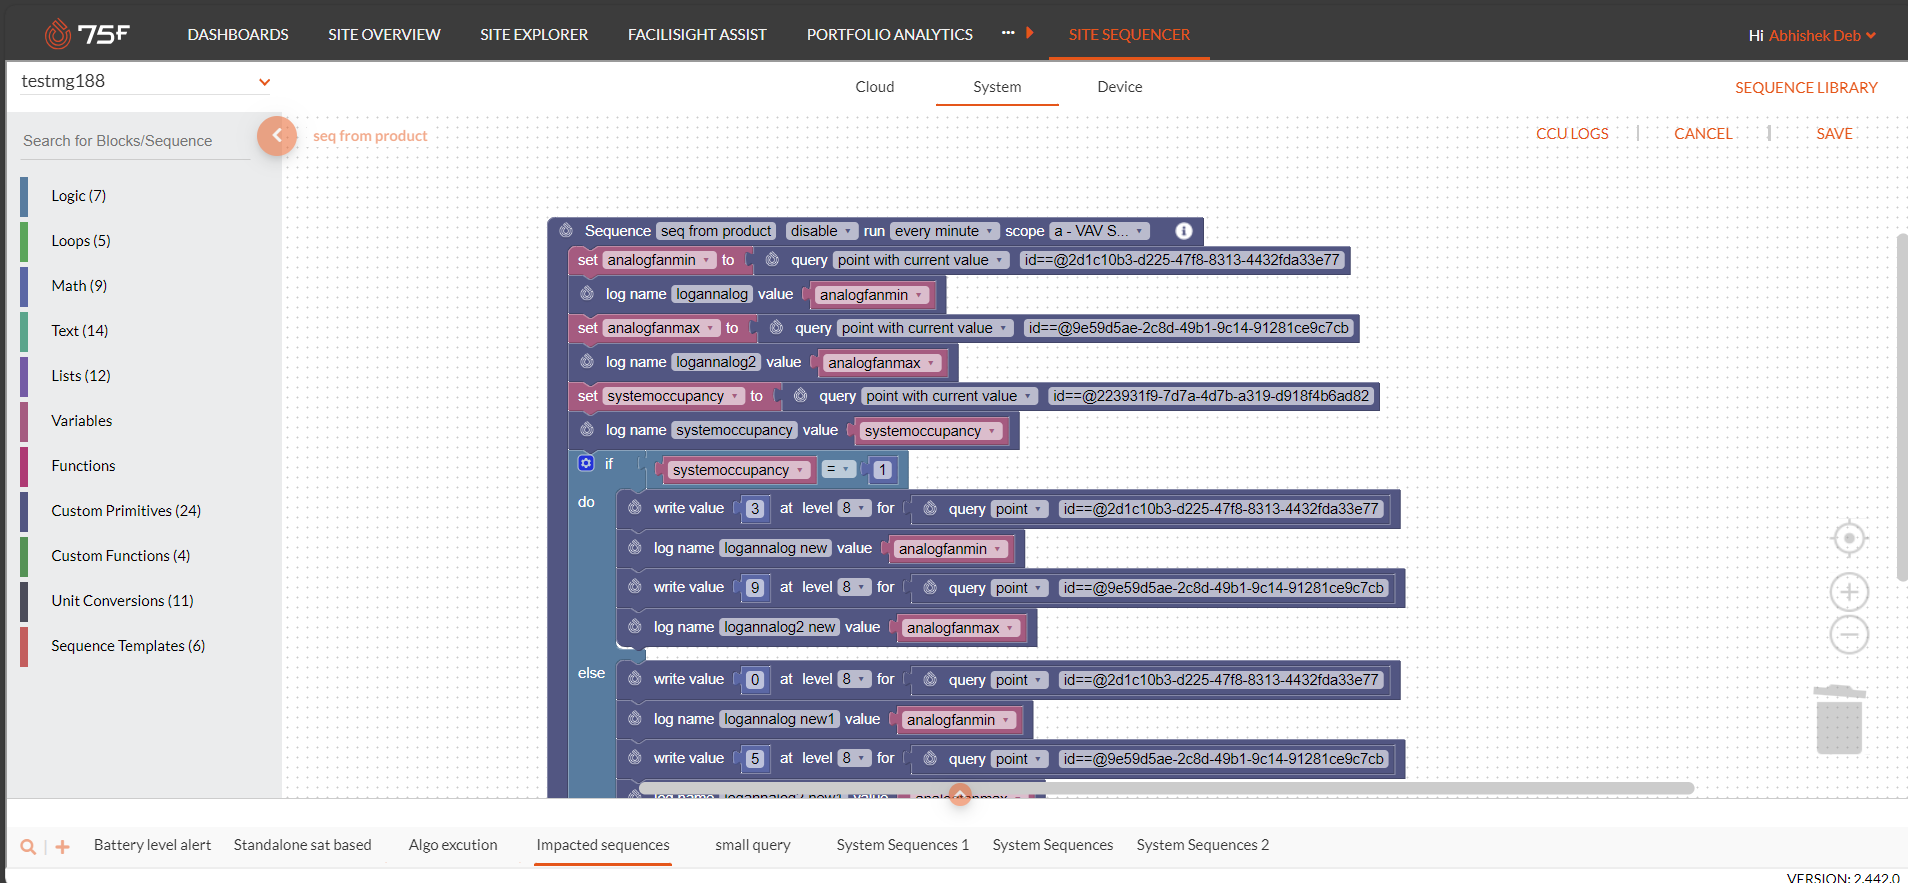
Task: Collapse the blocks sidebar with arrow button
Action: click(276, 136)
